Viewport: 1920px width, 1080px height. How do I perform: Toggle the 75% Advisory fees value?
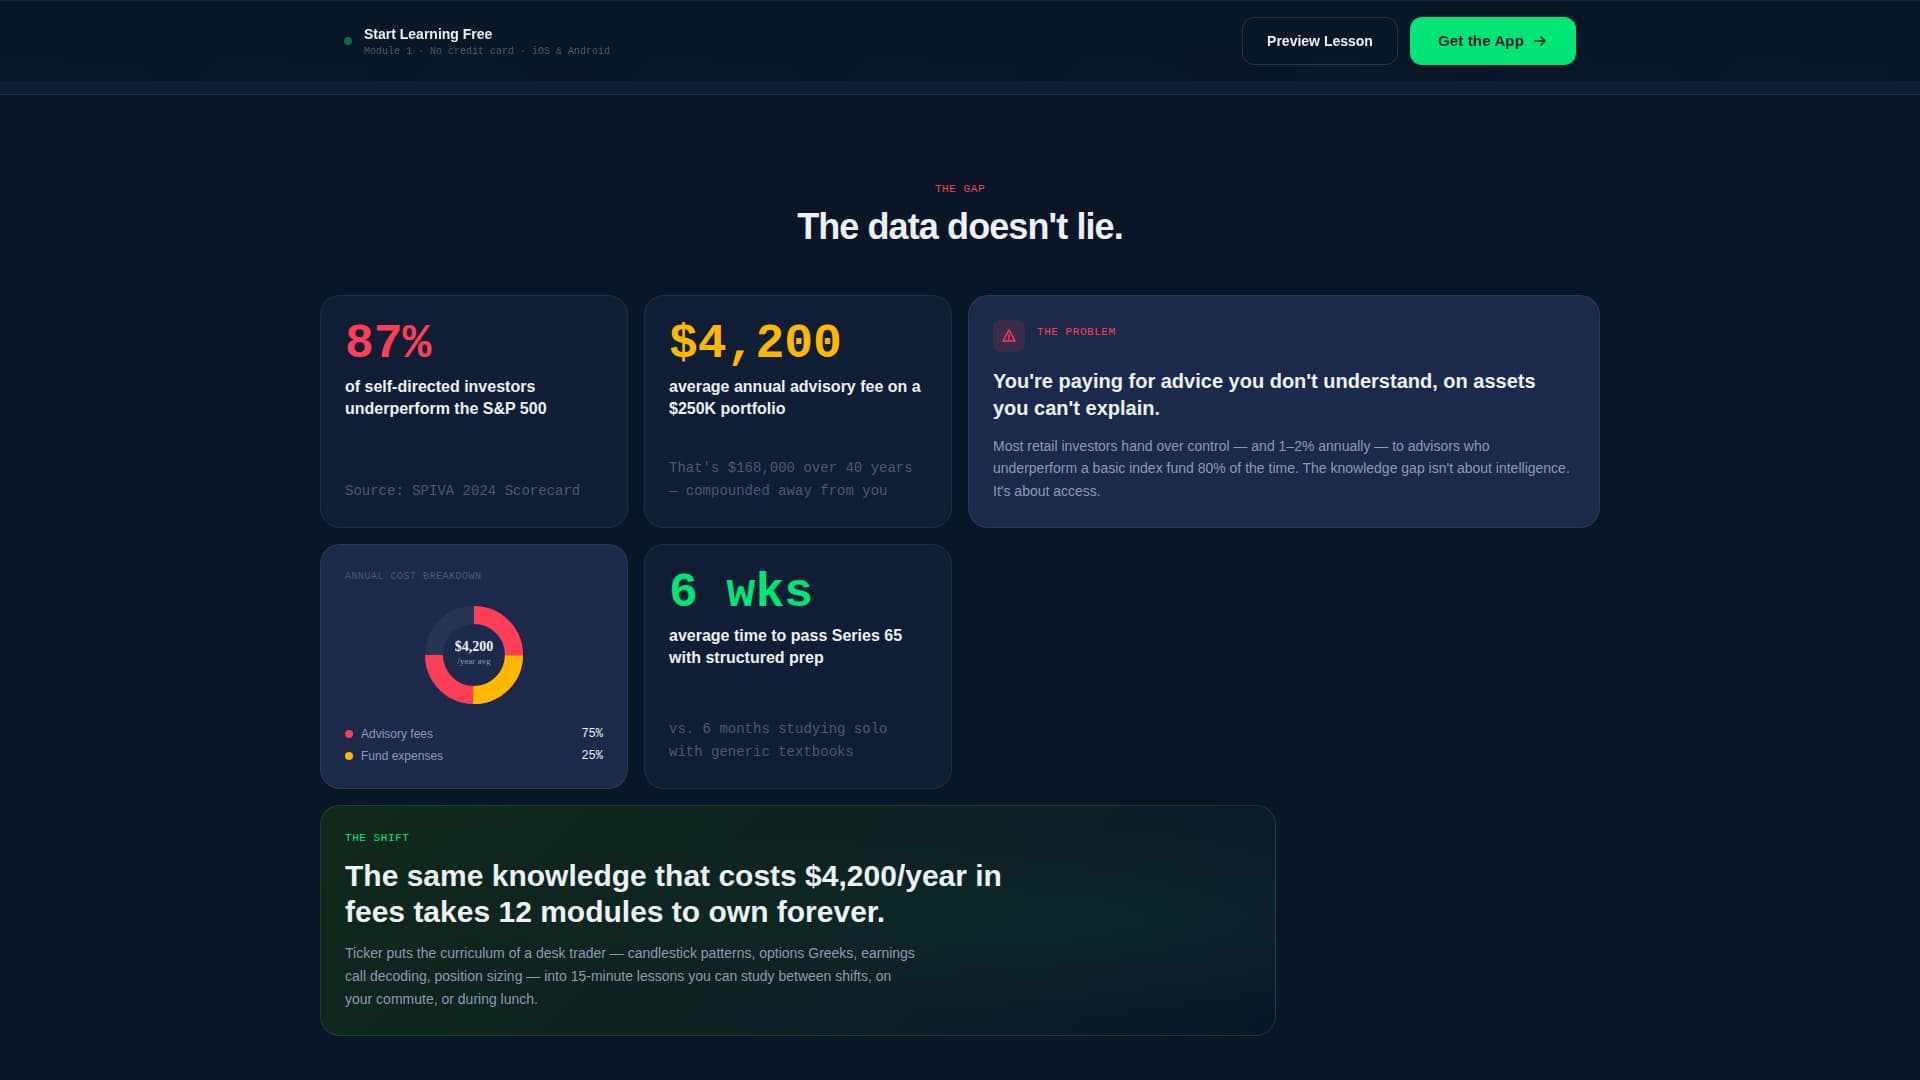[x=592, y=732]
